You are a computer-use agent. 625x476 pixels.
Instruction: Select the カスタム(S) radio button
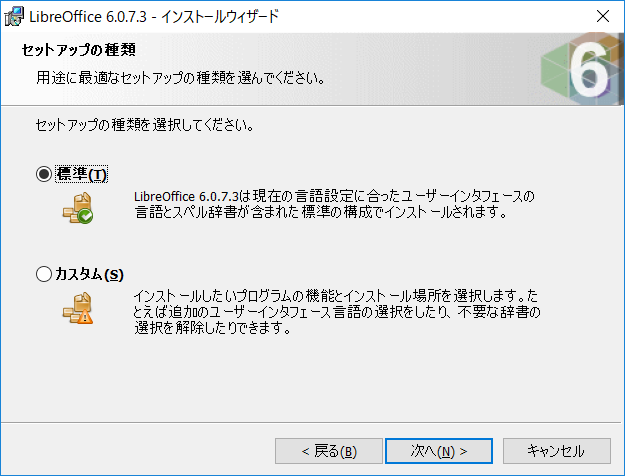click(x=44, y=274)
